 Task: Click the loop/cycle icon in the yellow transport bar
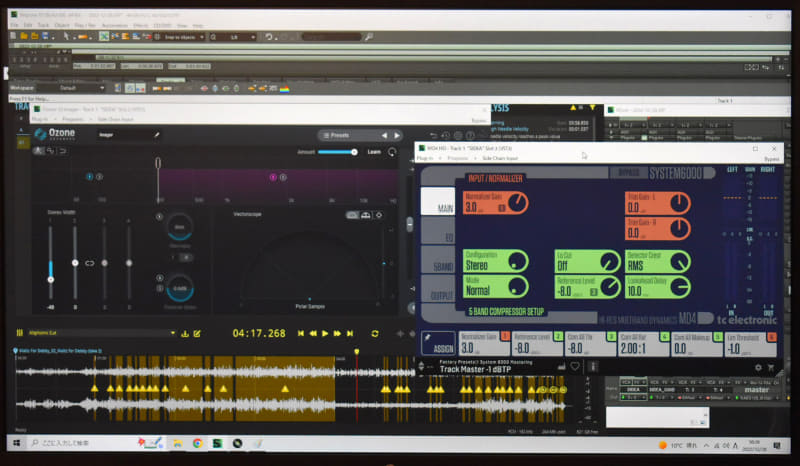[x=375, y=333]
